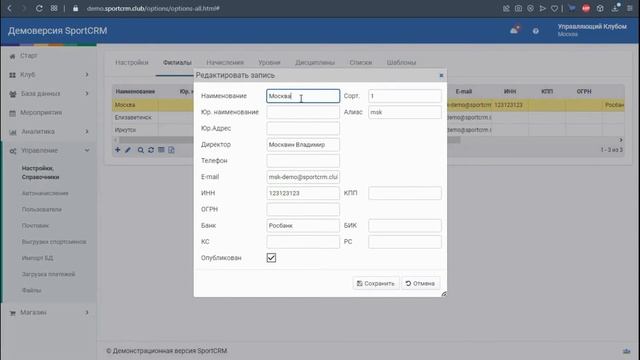Select the Елизаветинск row in grid
The image size is (640, 360).
(x=368, y=118)
